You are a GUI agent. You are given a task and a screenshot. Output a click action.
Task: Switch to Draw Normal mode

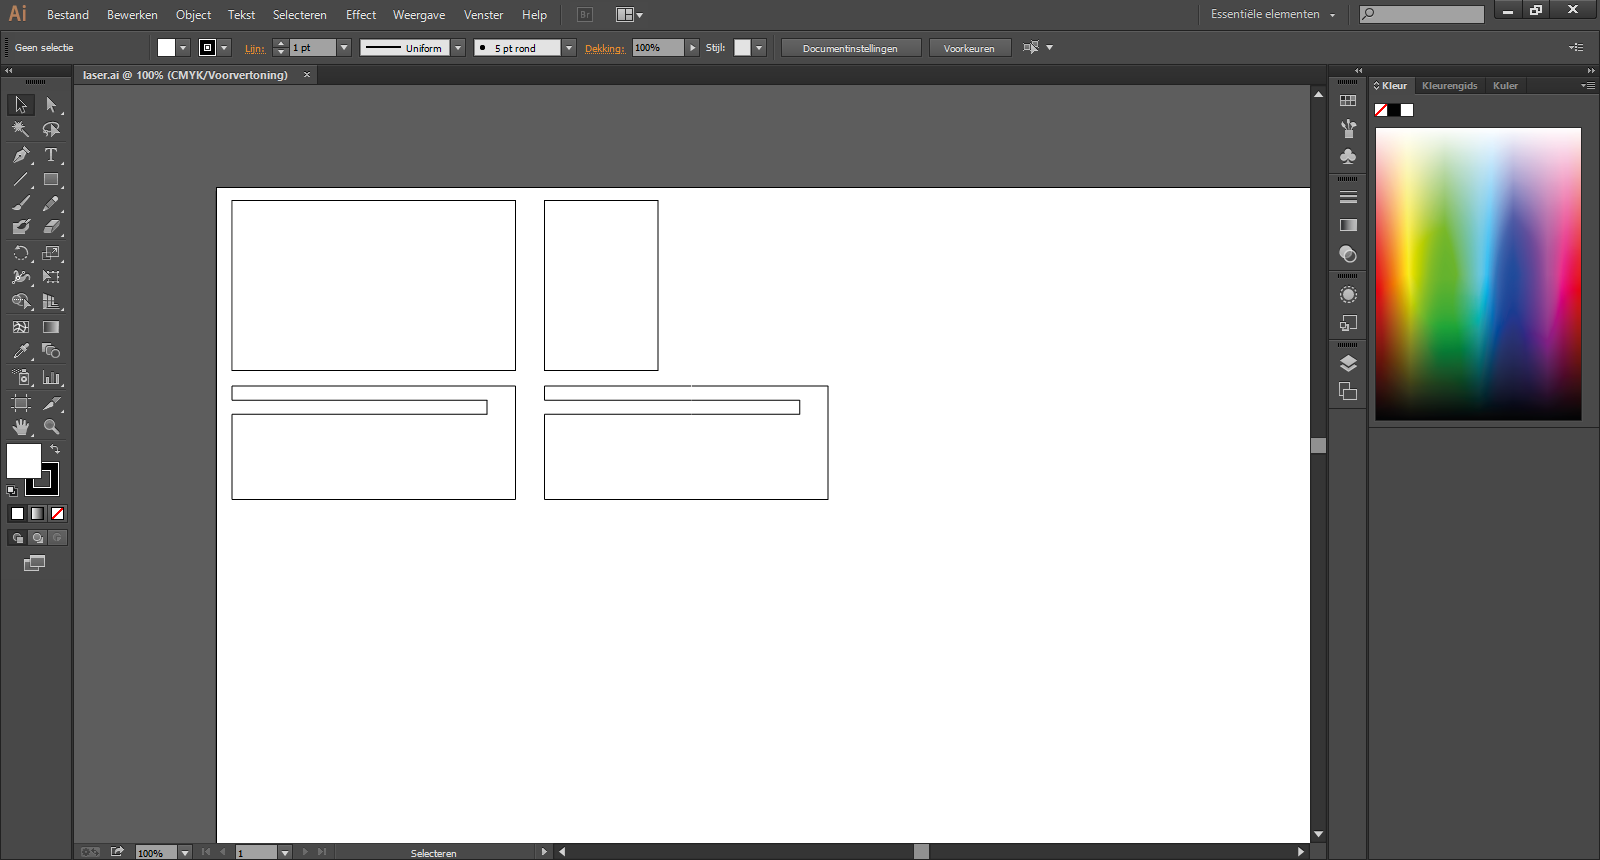pos(17,538)
